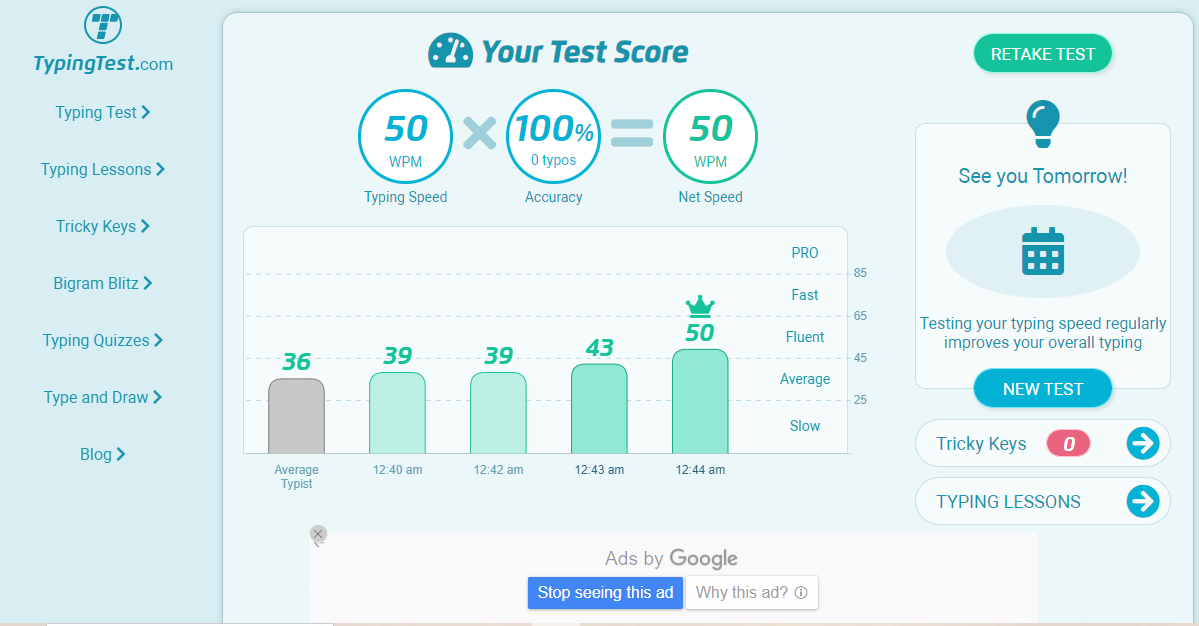
Task: Close the Google ad with X icon
Action: pyautogui.click(x=318, y=534)
